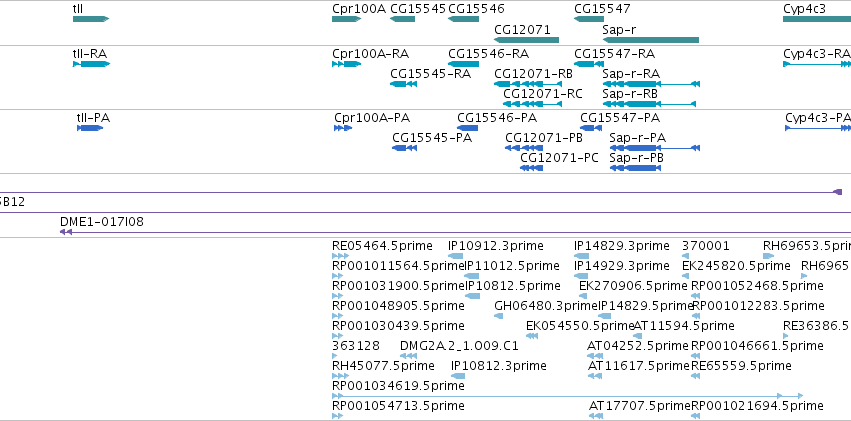
Task: Open the Sap-r-PB protein feature
Action: [x=635, y=168]
